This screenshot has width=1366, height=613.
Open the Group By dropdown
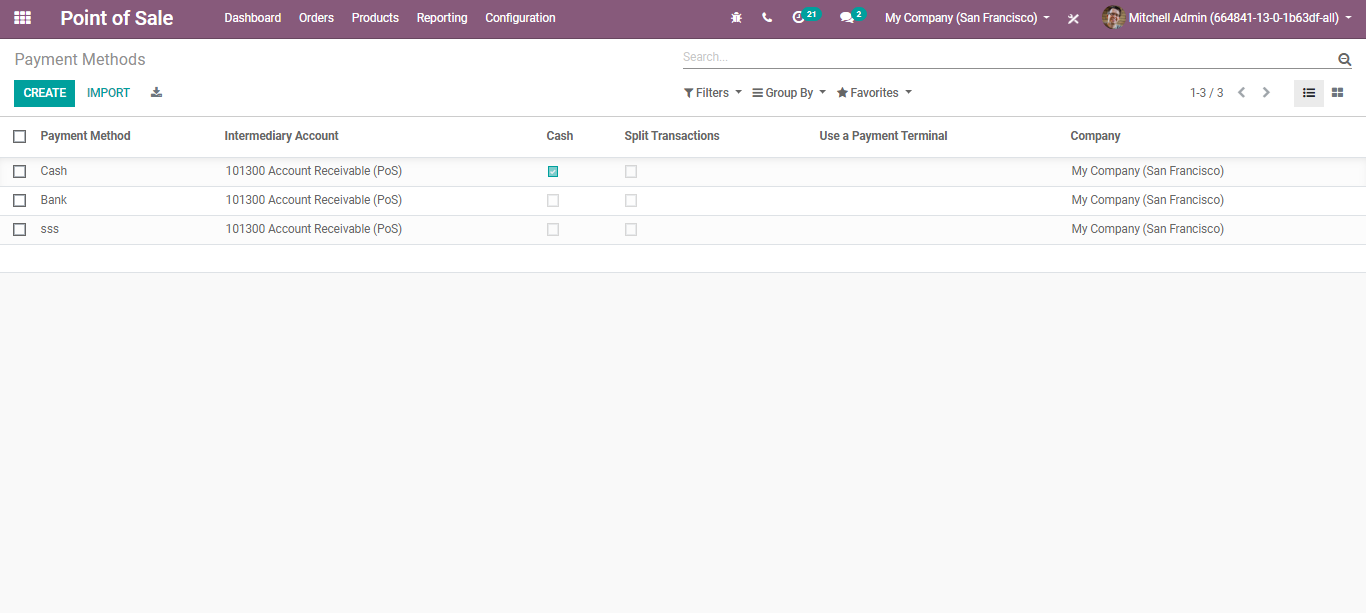[789, 93]
